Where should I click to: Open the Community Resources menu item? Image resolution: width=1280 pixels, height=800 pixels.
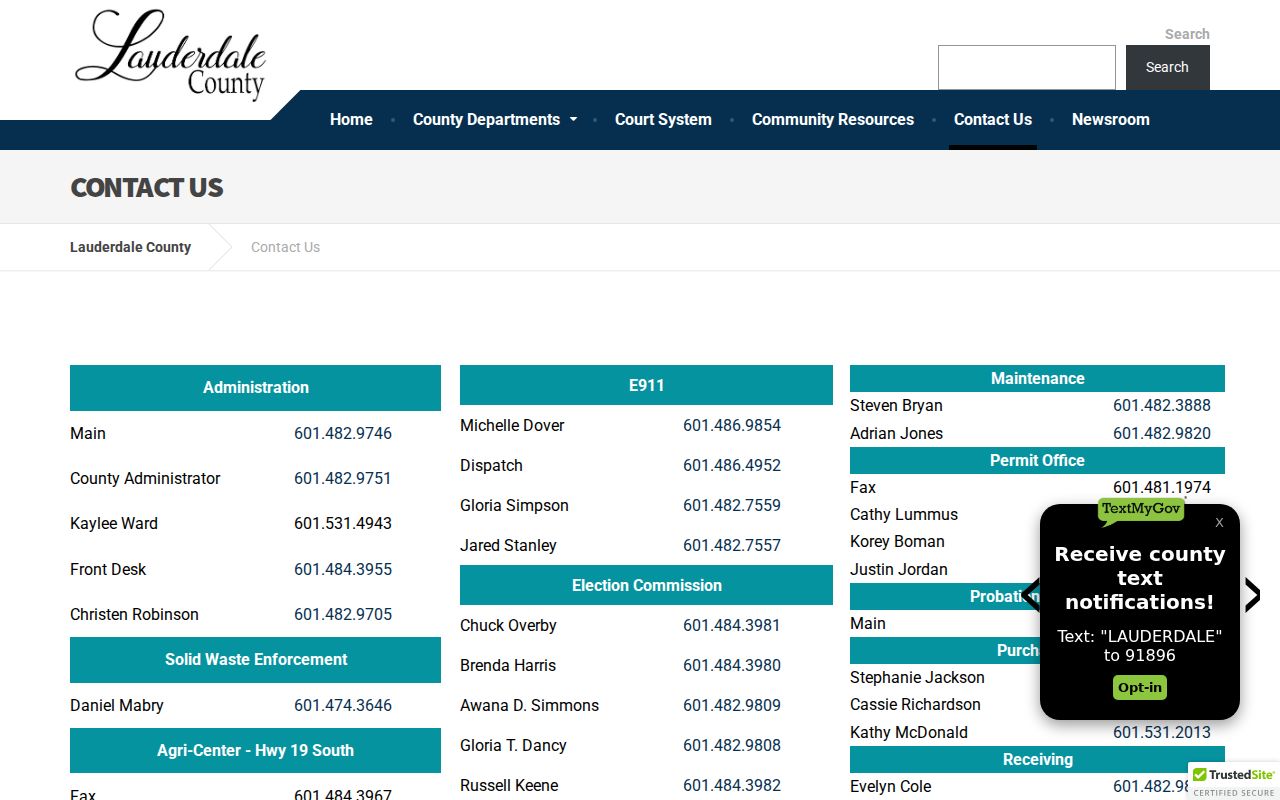pos(833,119)
